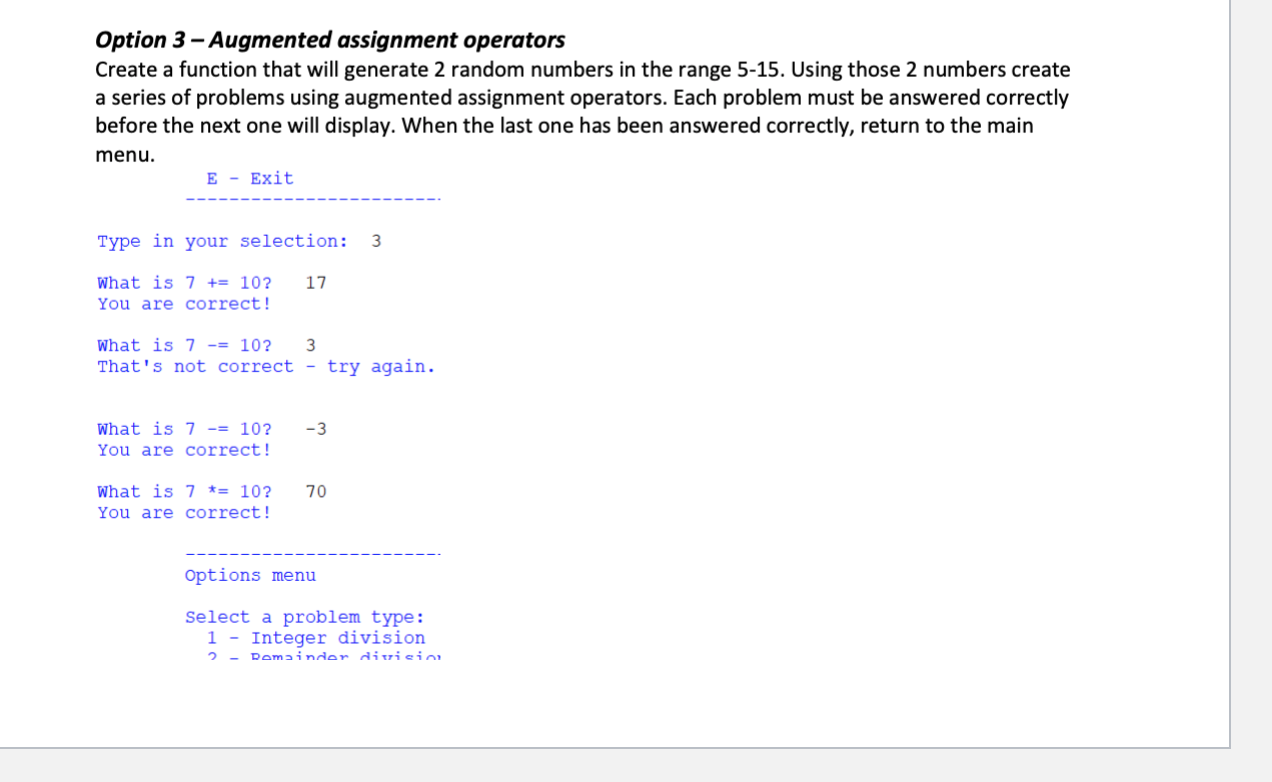Screen dimensions: 1272x782
Task: Select the answer "17" next to first question
Action: pyautogui.click(x=316, y=282)
